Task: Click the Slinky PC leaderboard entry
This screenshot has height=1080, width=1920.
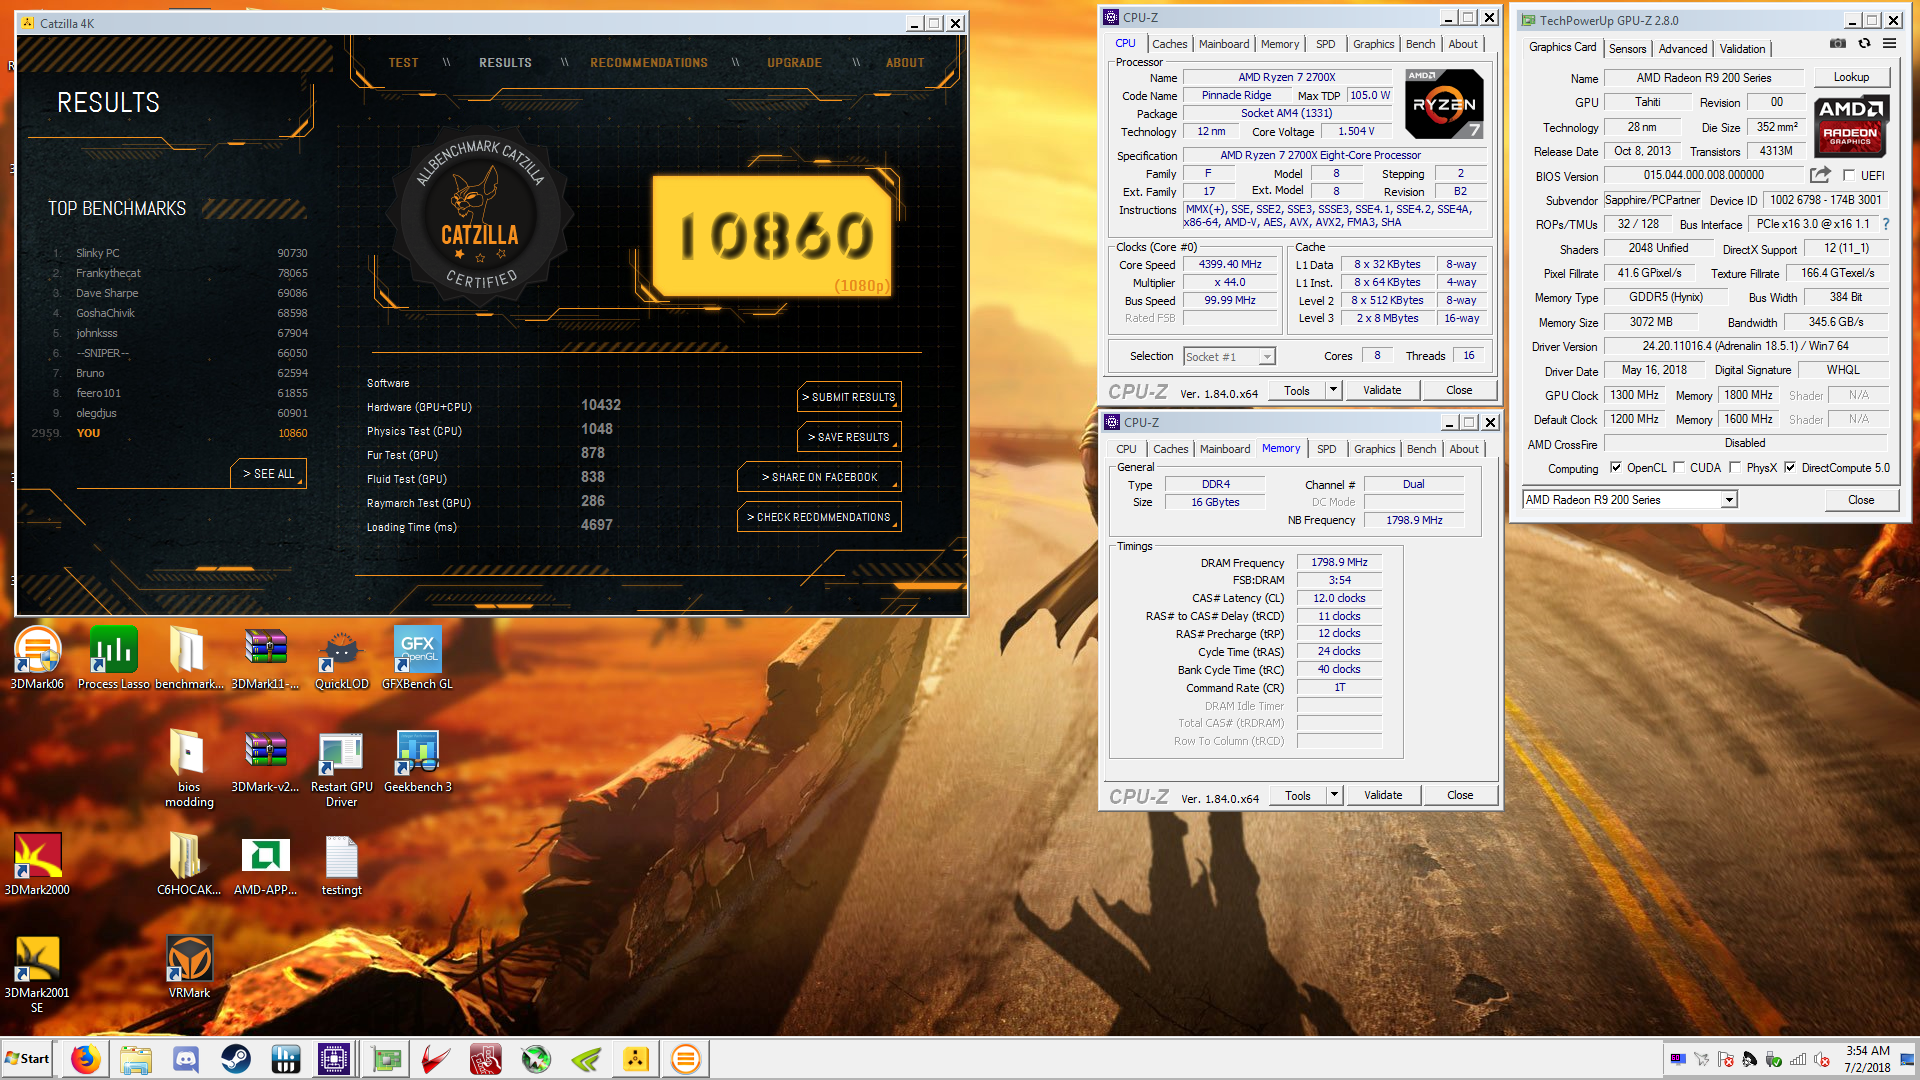Action: point(180,253)
